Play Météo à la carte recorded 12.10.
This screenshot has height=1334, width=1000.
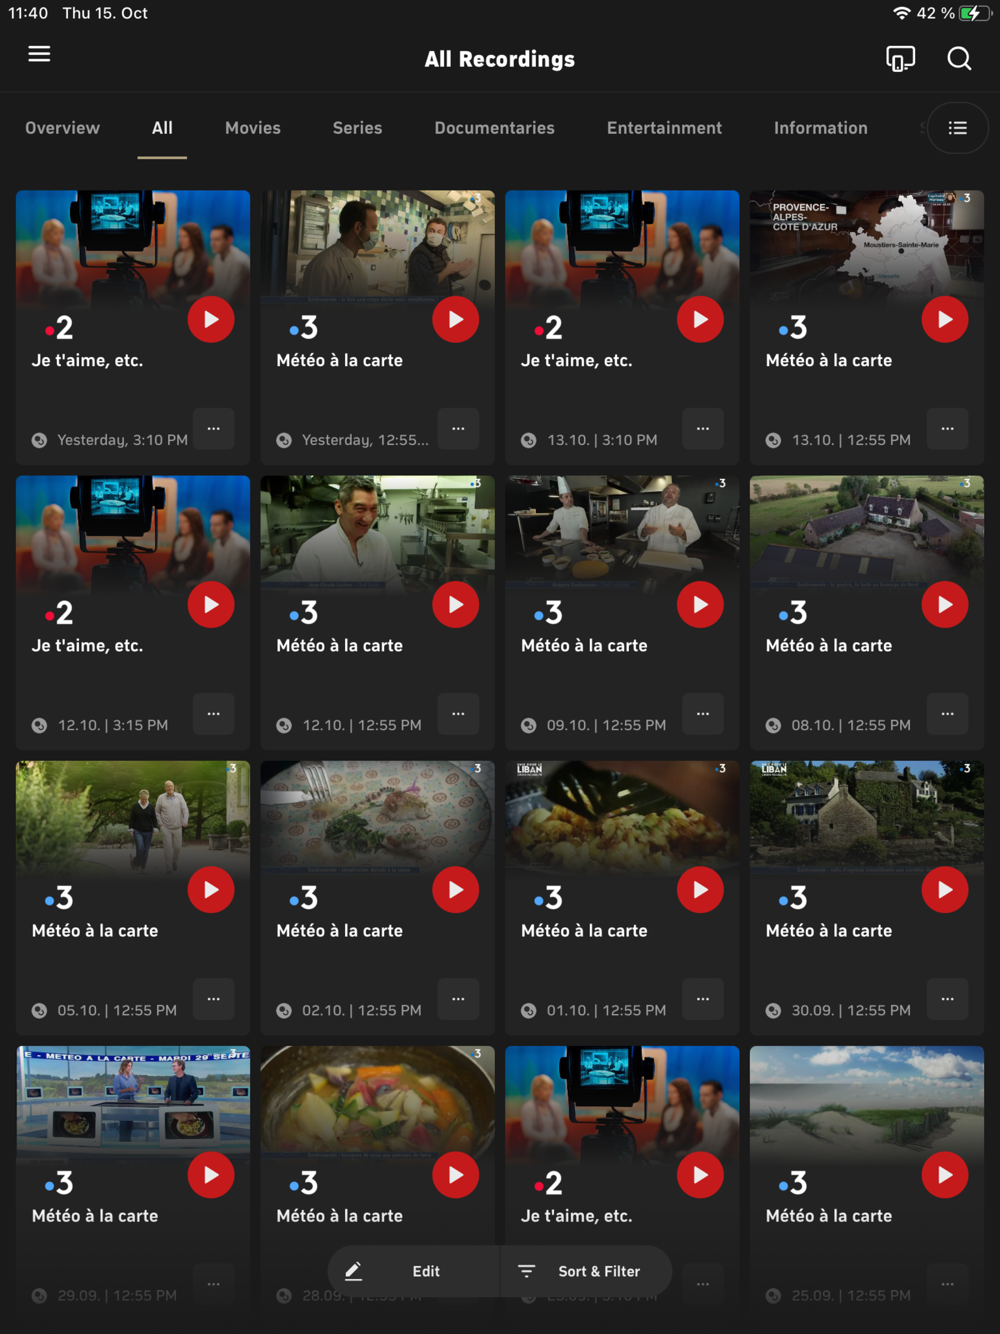[456, 605]
